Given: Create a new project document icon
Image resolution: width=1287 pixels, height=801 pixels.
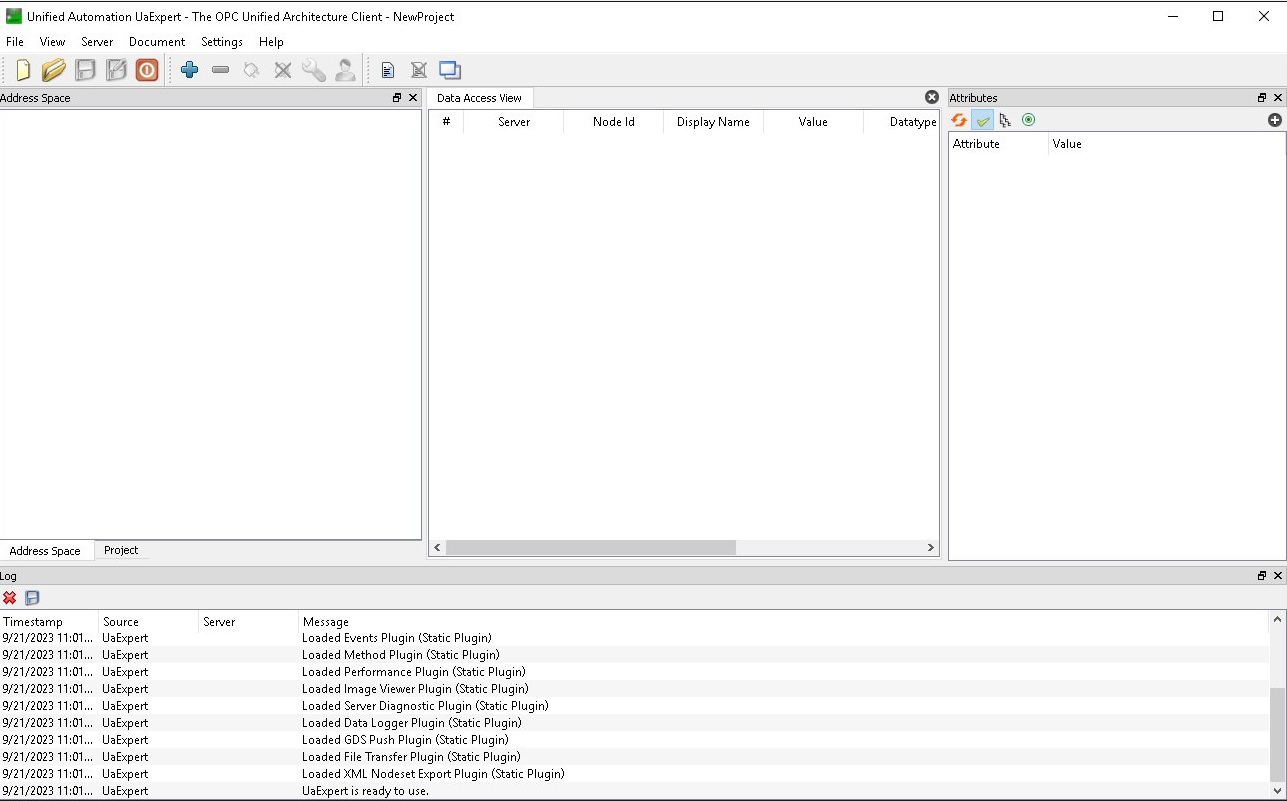Looking at the screenshot, I should tap(23, 70).
